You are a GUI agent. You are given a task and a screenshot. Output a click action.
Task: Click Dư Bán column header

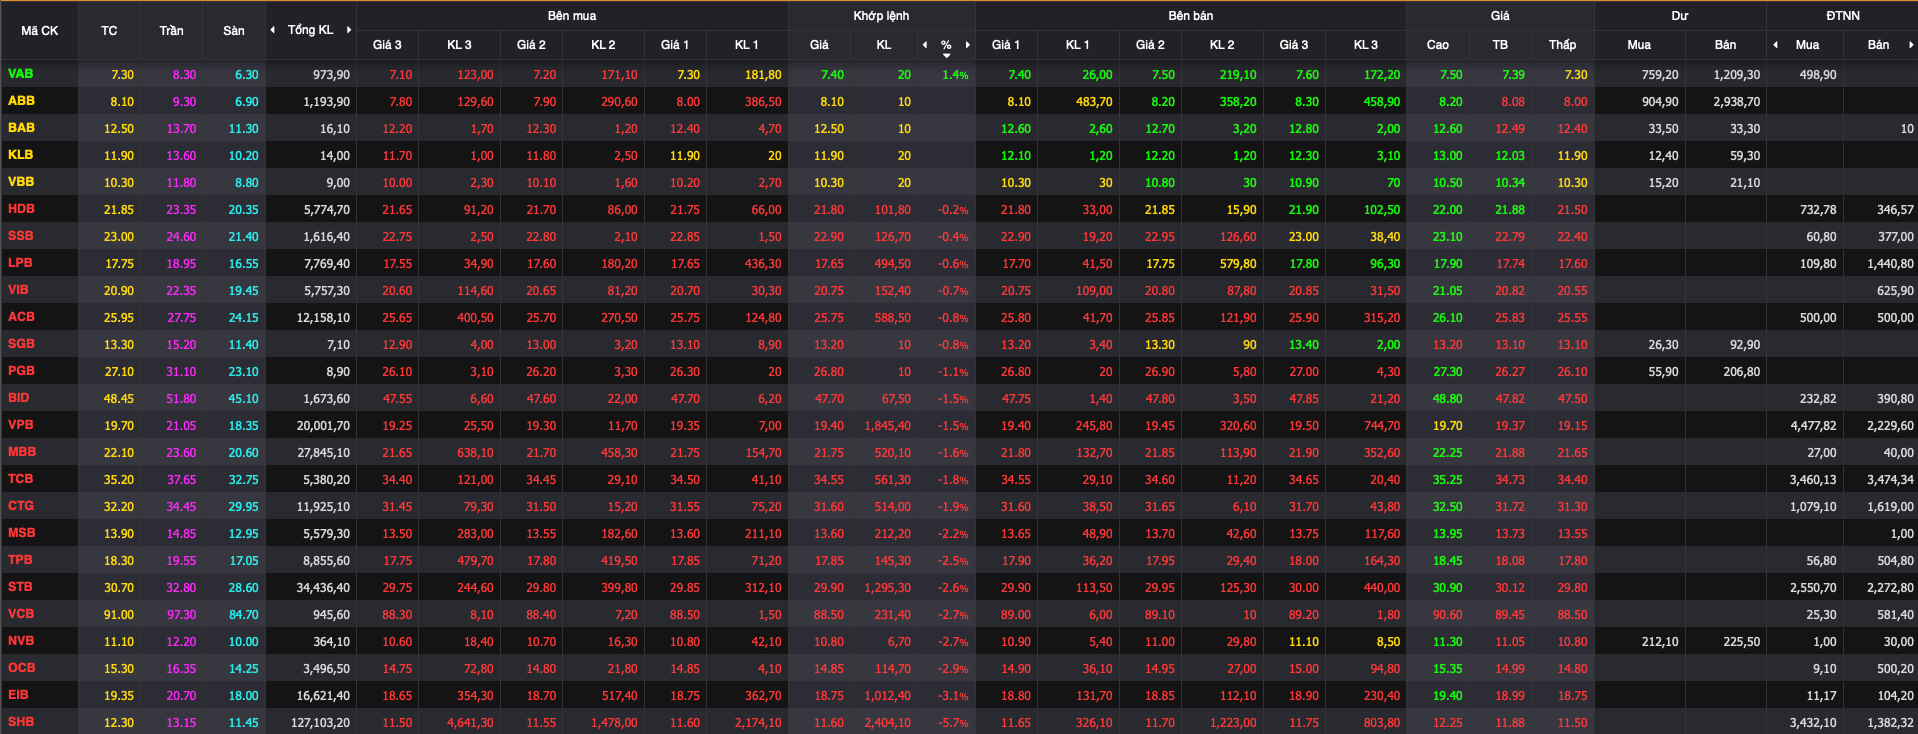coord(1725,45)
